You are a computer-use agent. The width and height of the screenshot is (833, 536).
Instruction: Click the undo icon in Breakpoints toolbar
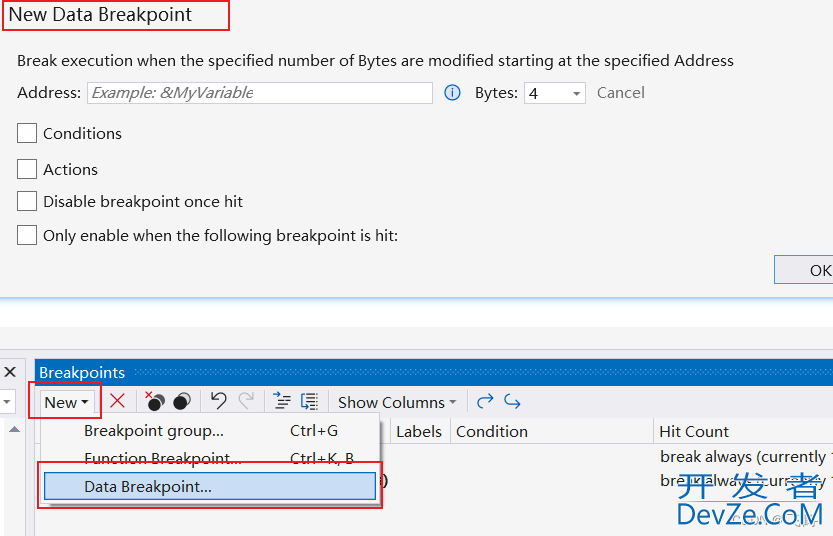(x=218, y=401)
